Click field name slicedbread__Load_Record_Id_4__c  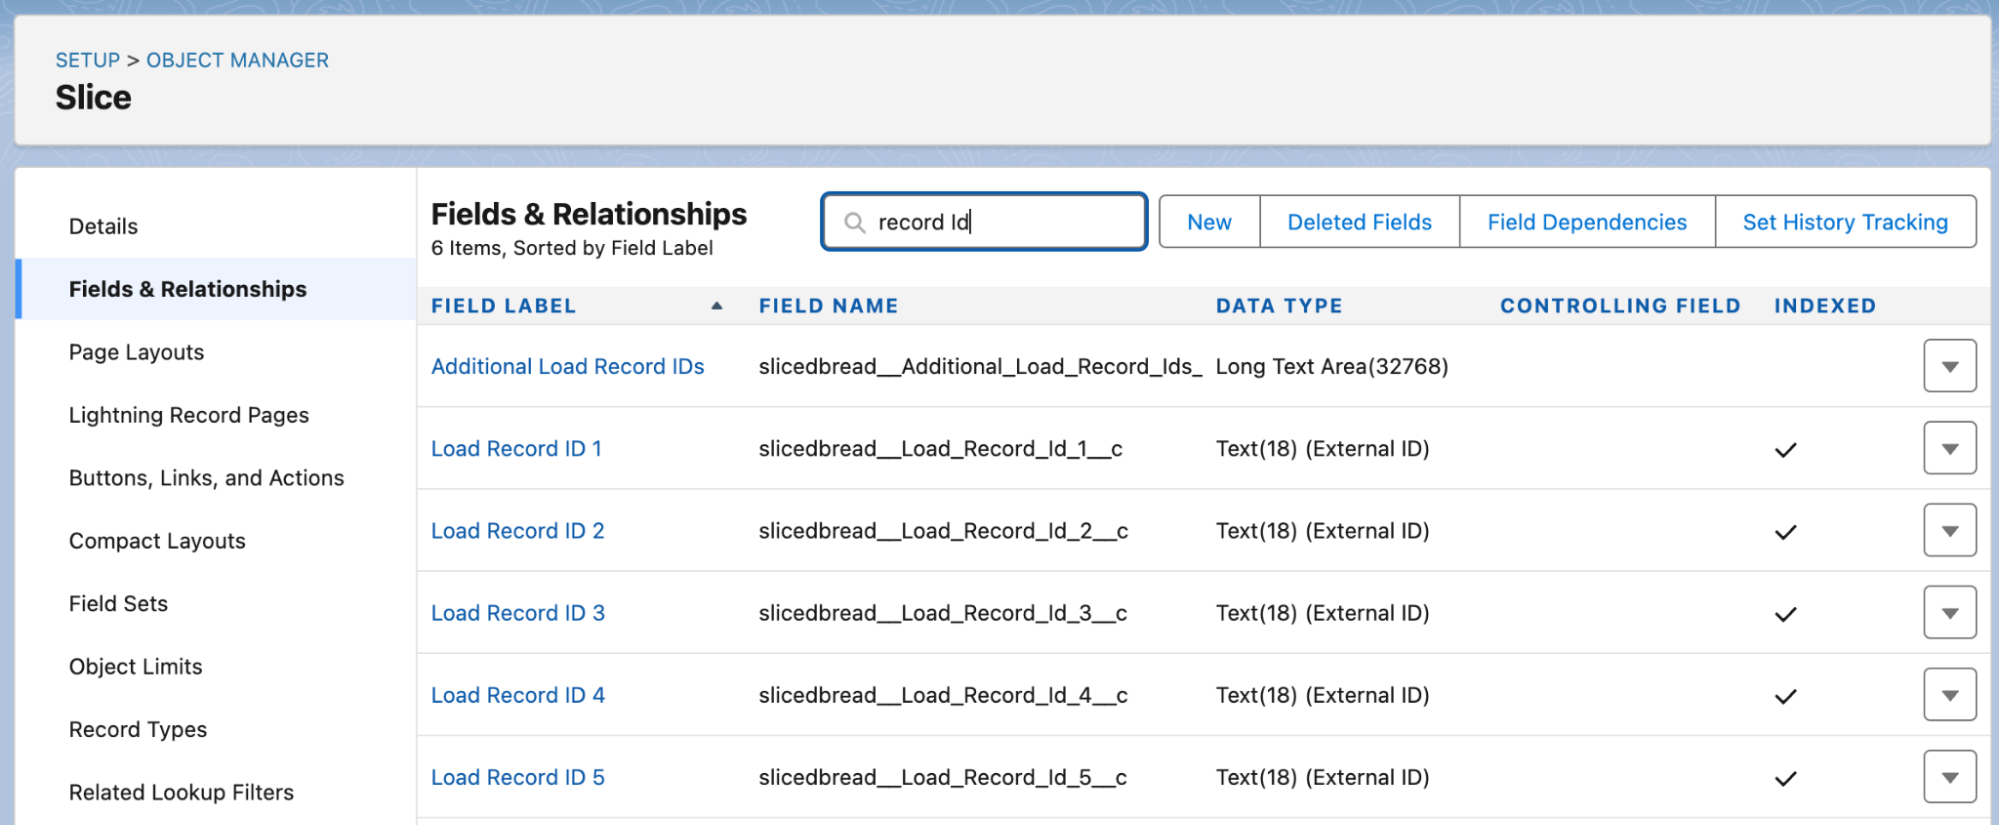coord(943,695)
